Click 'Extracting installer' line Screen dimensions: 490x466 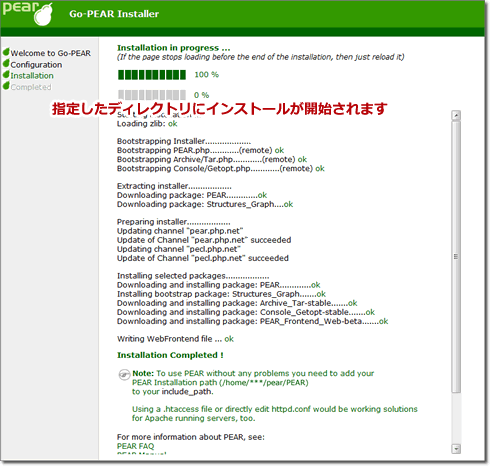click(174, 186)
